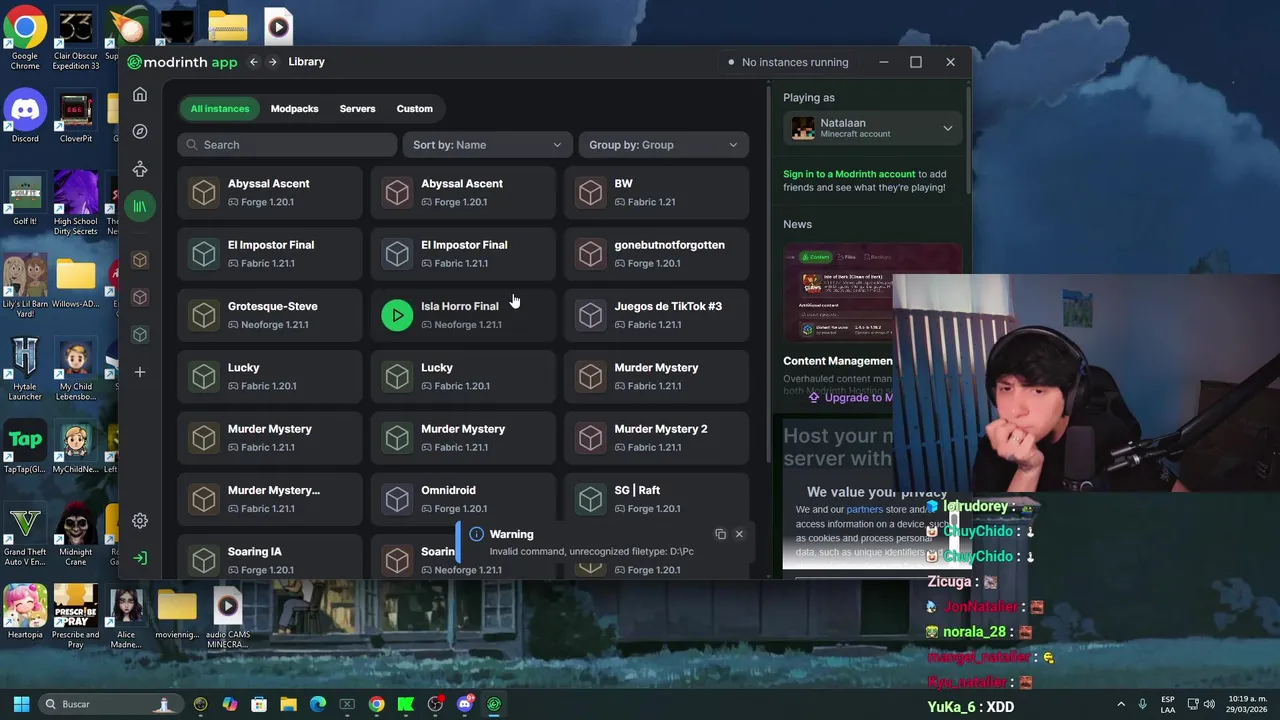This screenshot has width=1280, height=720.
Task: Open Heartopia desktop icon
Action: pos(25,612)
